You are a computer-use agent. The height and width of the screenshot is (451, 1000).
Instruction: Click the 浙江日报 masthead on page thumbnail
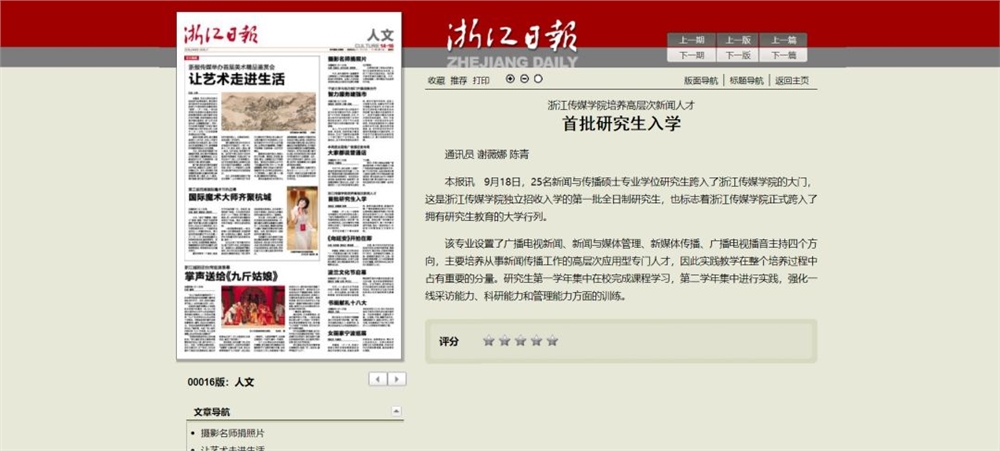221,33
